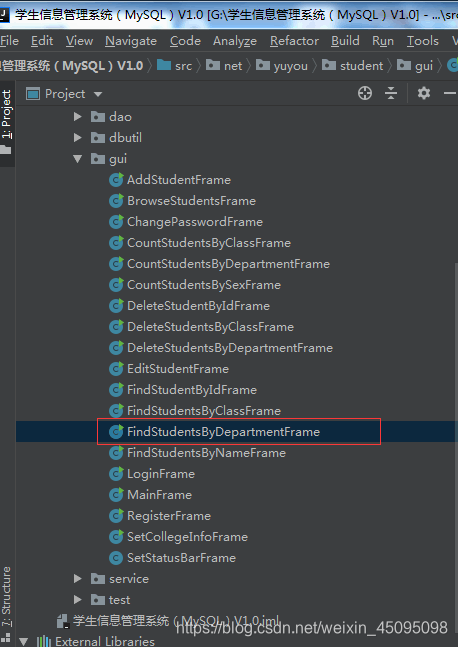The width and height of the screenshot is (458, 647).
Task: Open the Navigate menu
Action: tap(131, 41)
